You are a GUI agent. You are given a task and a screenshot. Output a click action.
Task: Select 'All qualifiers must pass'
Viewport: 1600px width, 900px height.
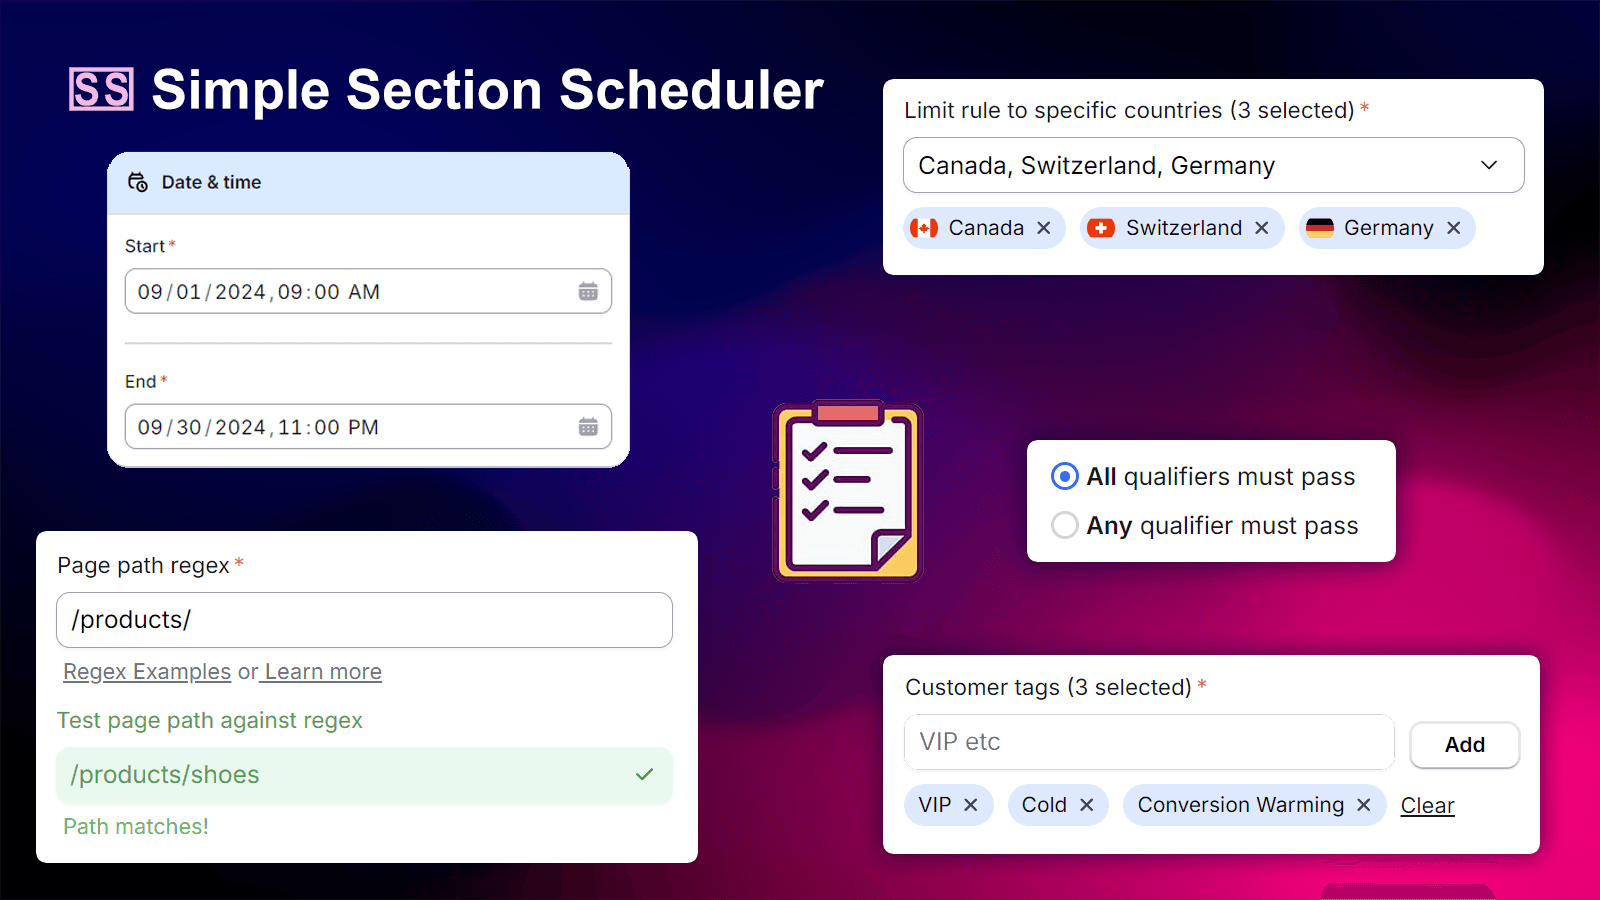point(1064,477)
